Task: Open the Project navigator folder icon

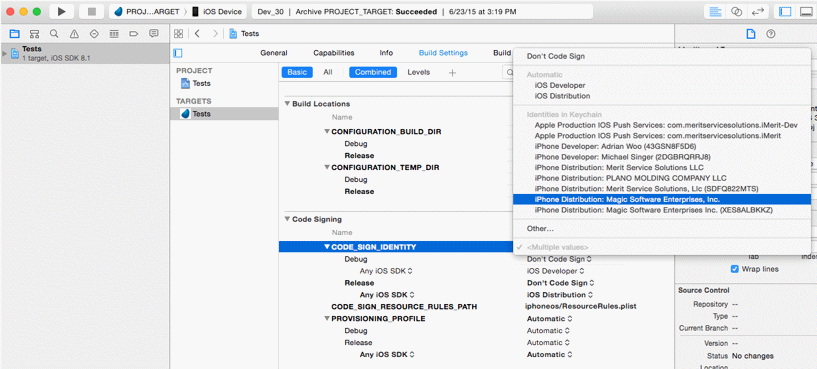Action: click(15, 34)
